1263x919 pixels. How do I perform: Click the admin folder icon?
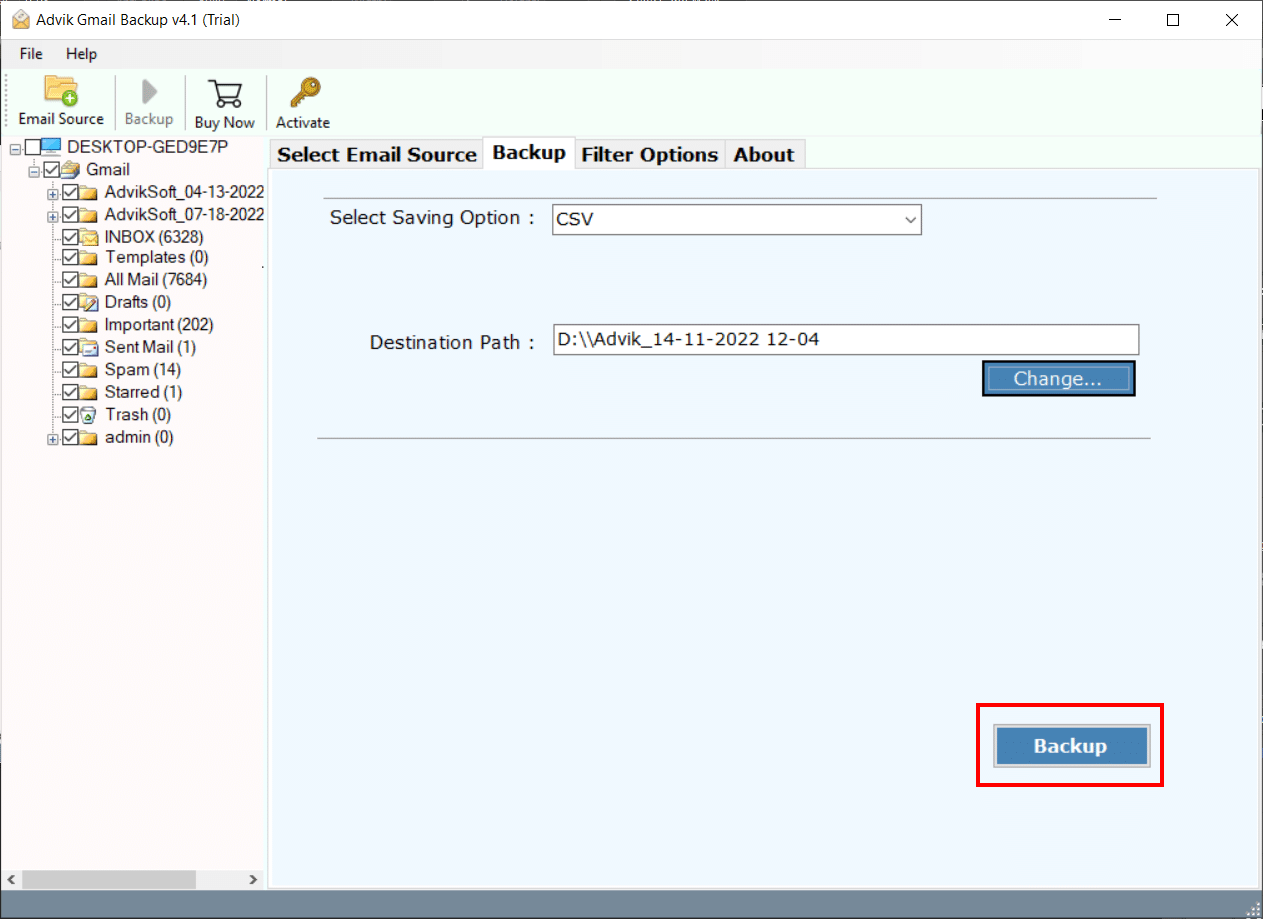[89, 437]
